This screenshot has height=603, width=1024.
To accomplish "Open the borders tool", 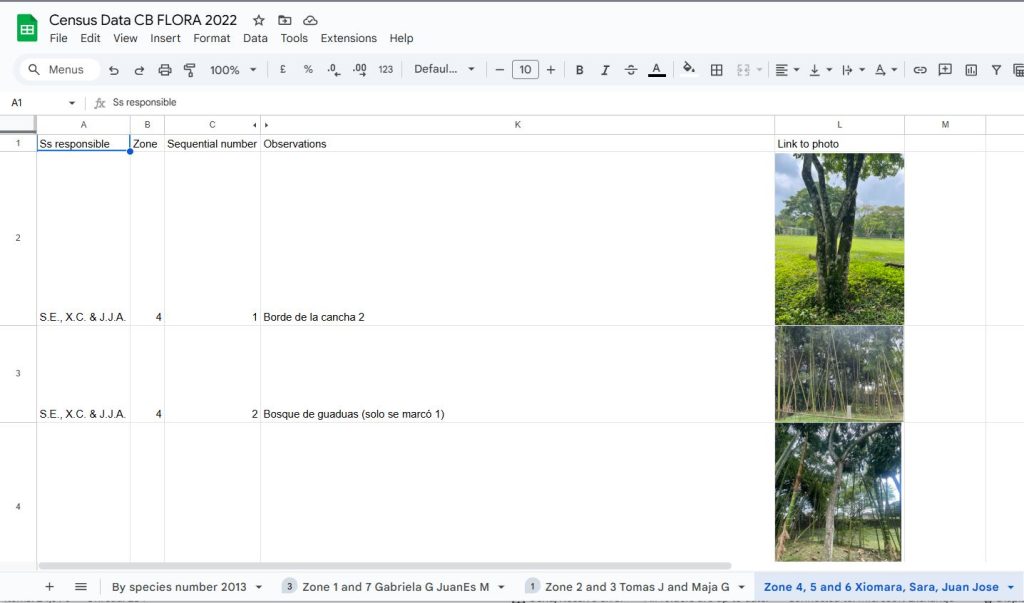I will pos(716,70).
